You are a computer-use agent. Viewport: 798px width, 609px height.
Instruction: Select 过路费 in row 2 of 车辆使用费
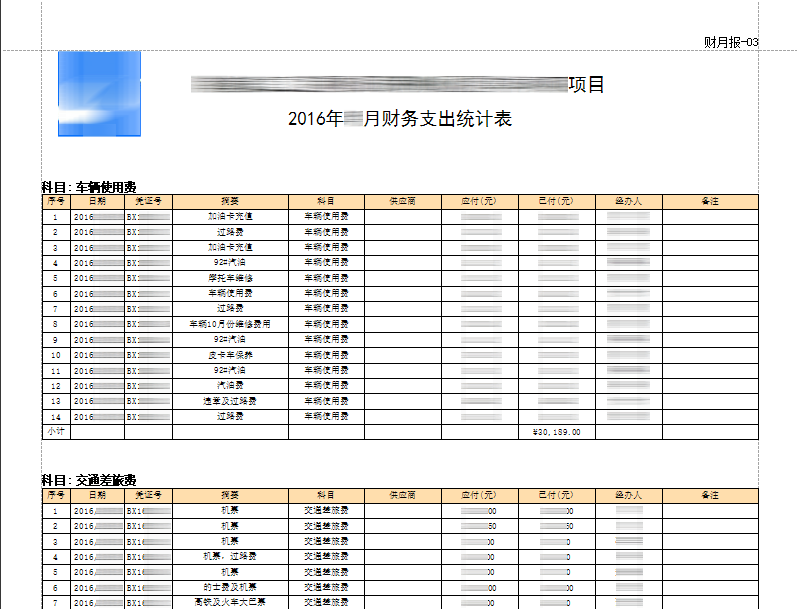point(230,232)
